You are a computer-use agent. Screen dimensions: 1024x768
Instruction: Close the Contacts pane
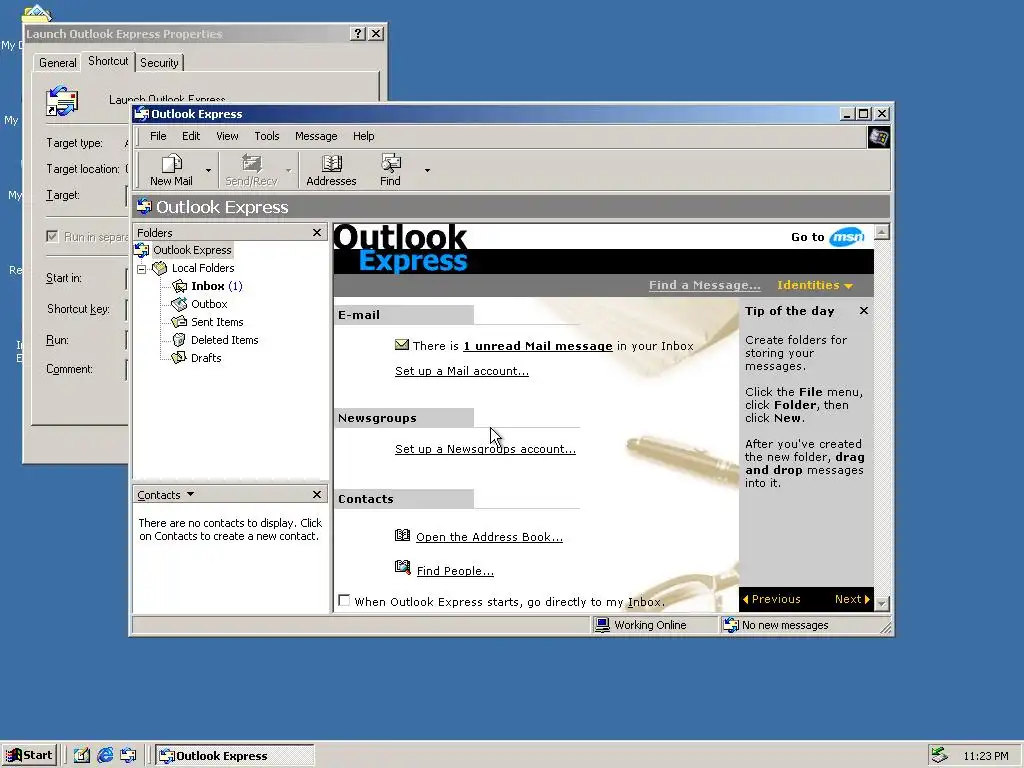pyautogui.click(x=317, y=494)
